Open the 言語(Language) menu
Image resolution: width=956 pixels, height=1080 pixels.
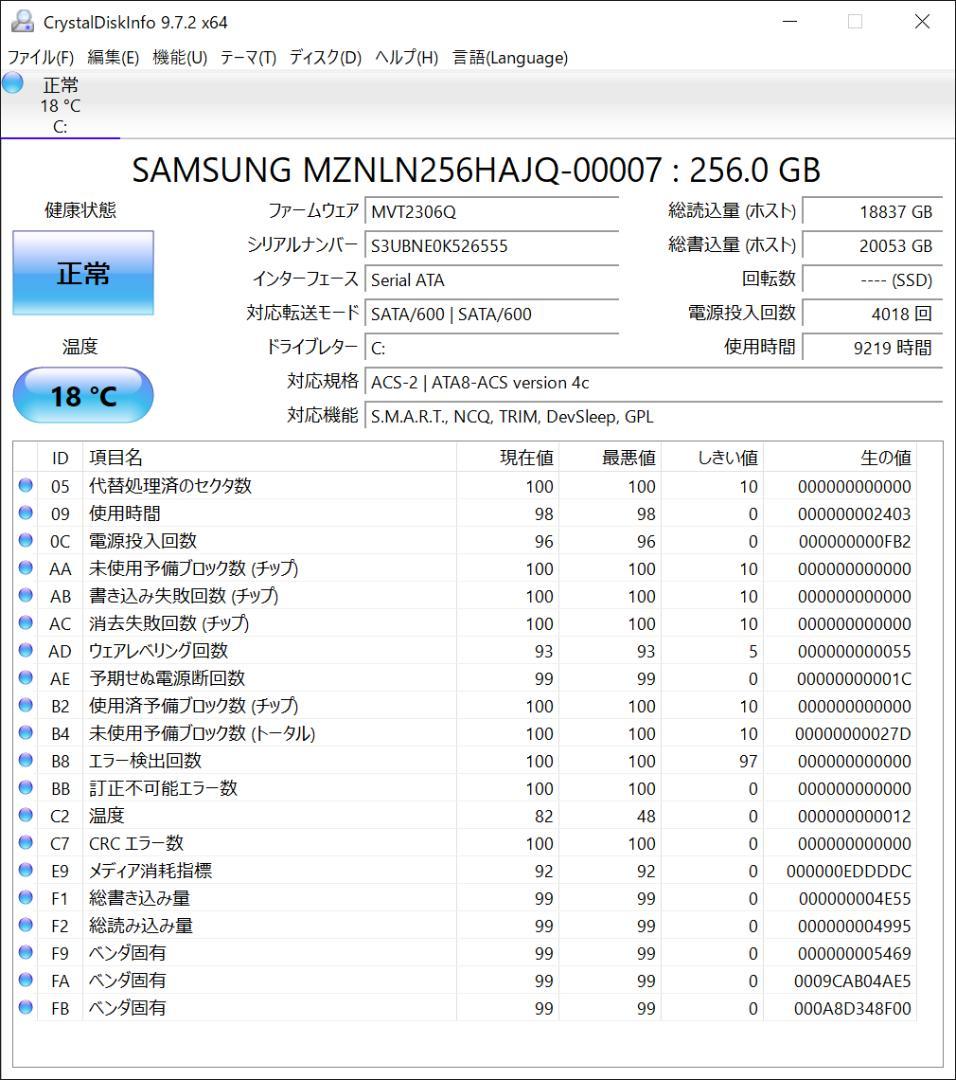pyautogui.click(x=511, y=58)
